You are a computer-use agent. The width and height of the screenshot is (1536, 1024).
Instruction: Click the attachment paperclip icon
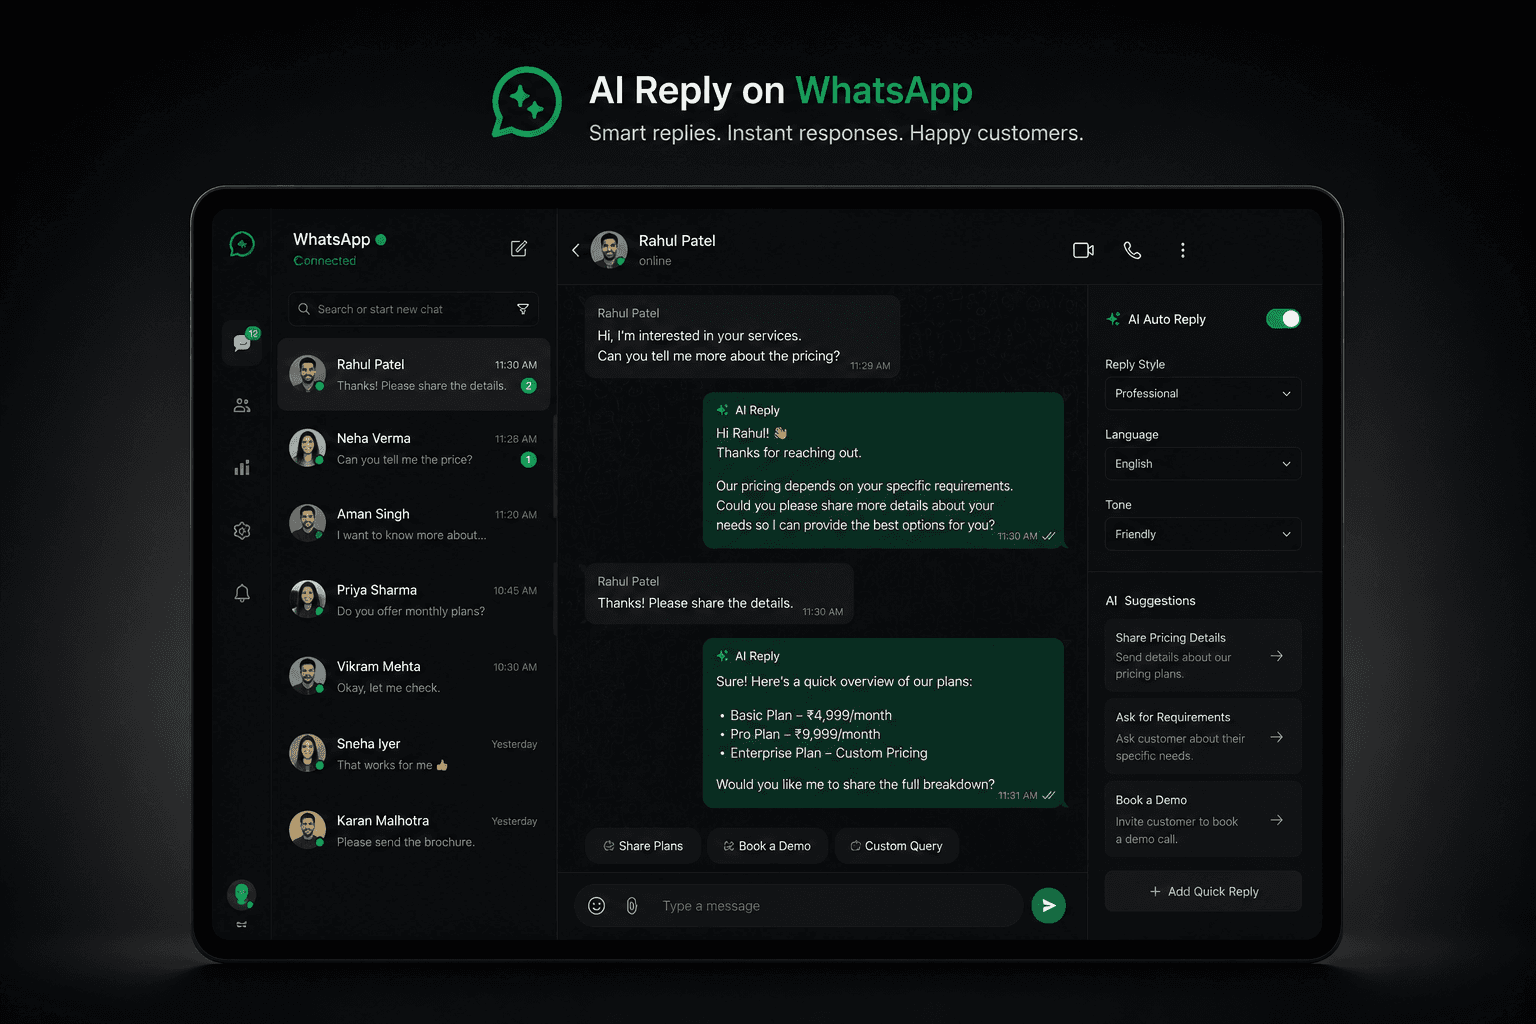(632, 906)
